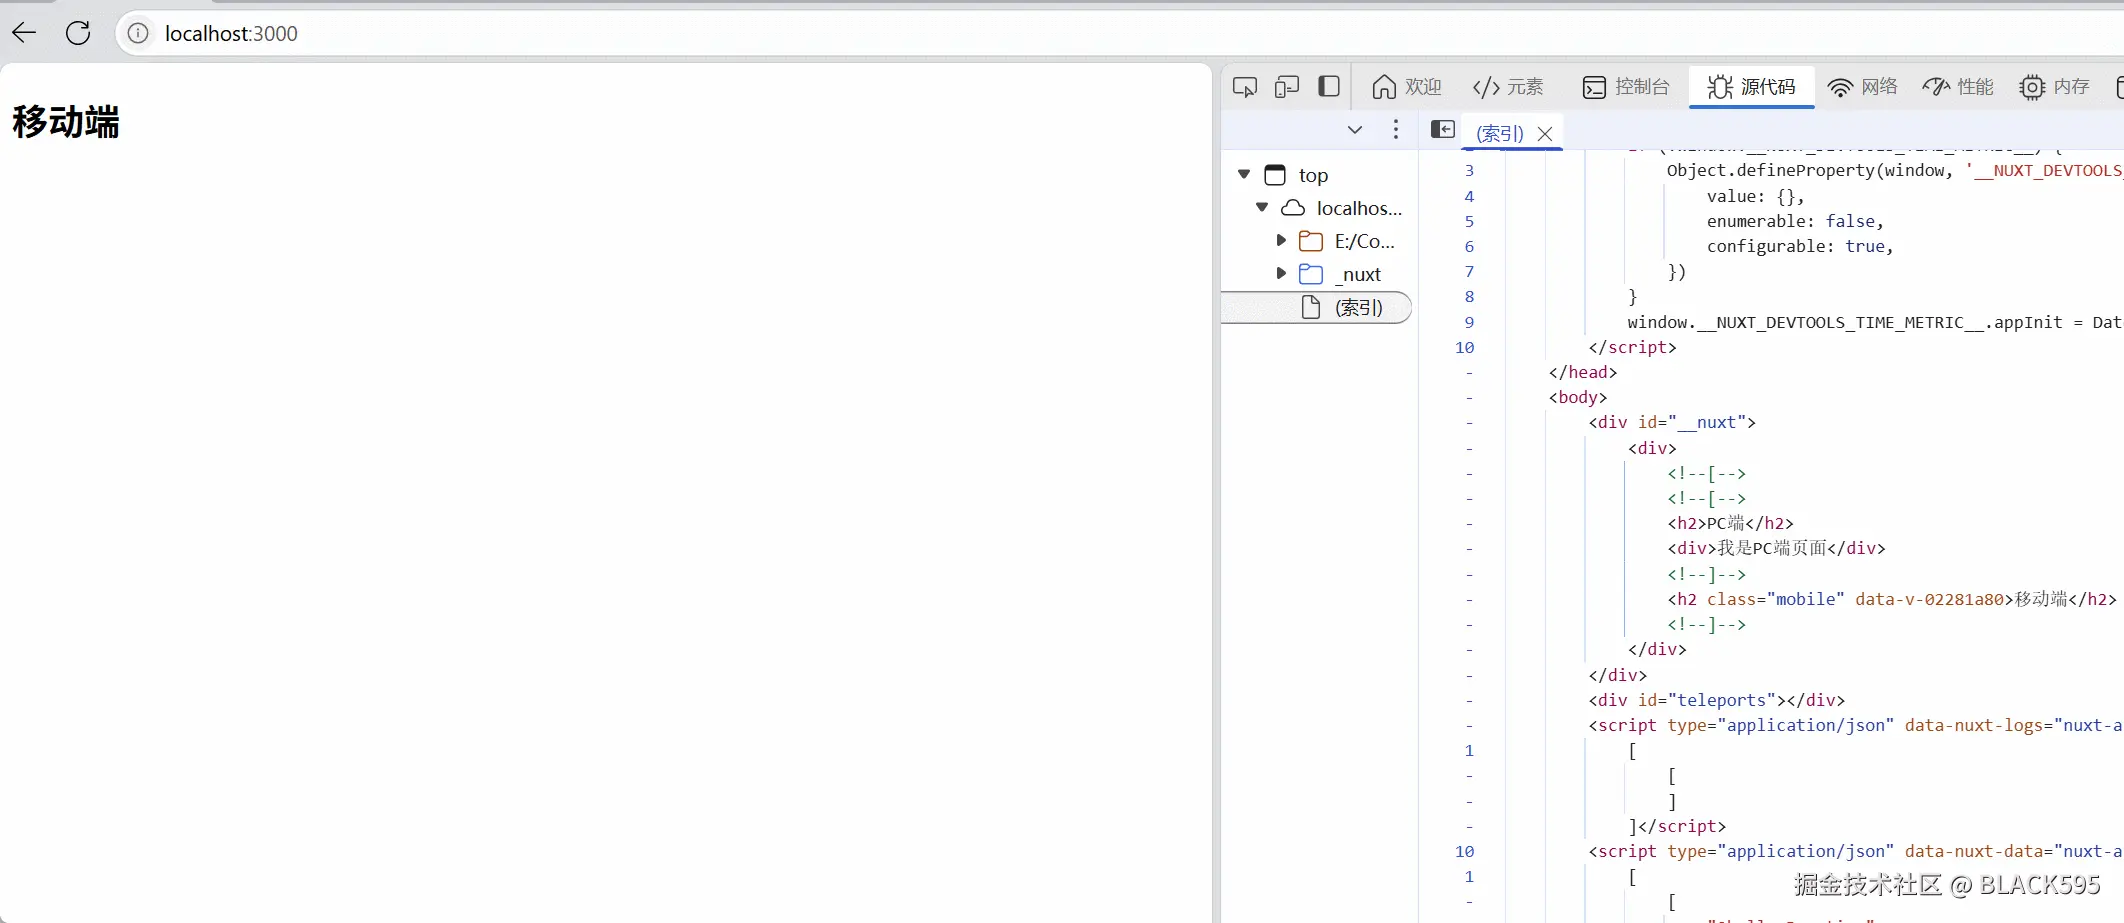Click the Object.defineProperty code line
2124x923 pixels.
1895,170
